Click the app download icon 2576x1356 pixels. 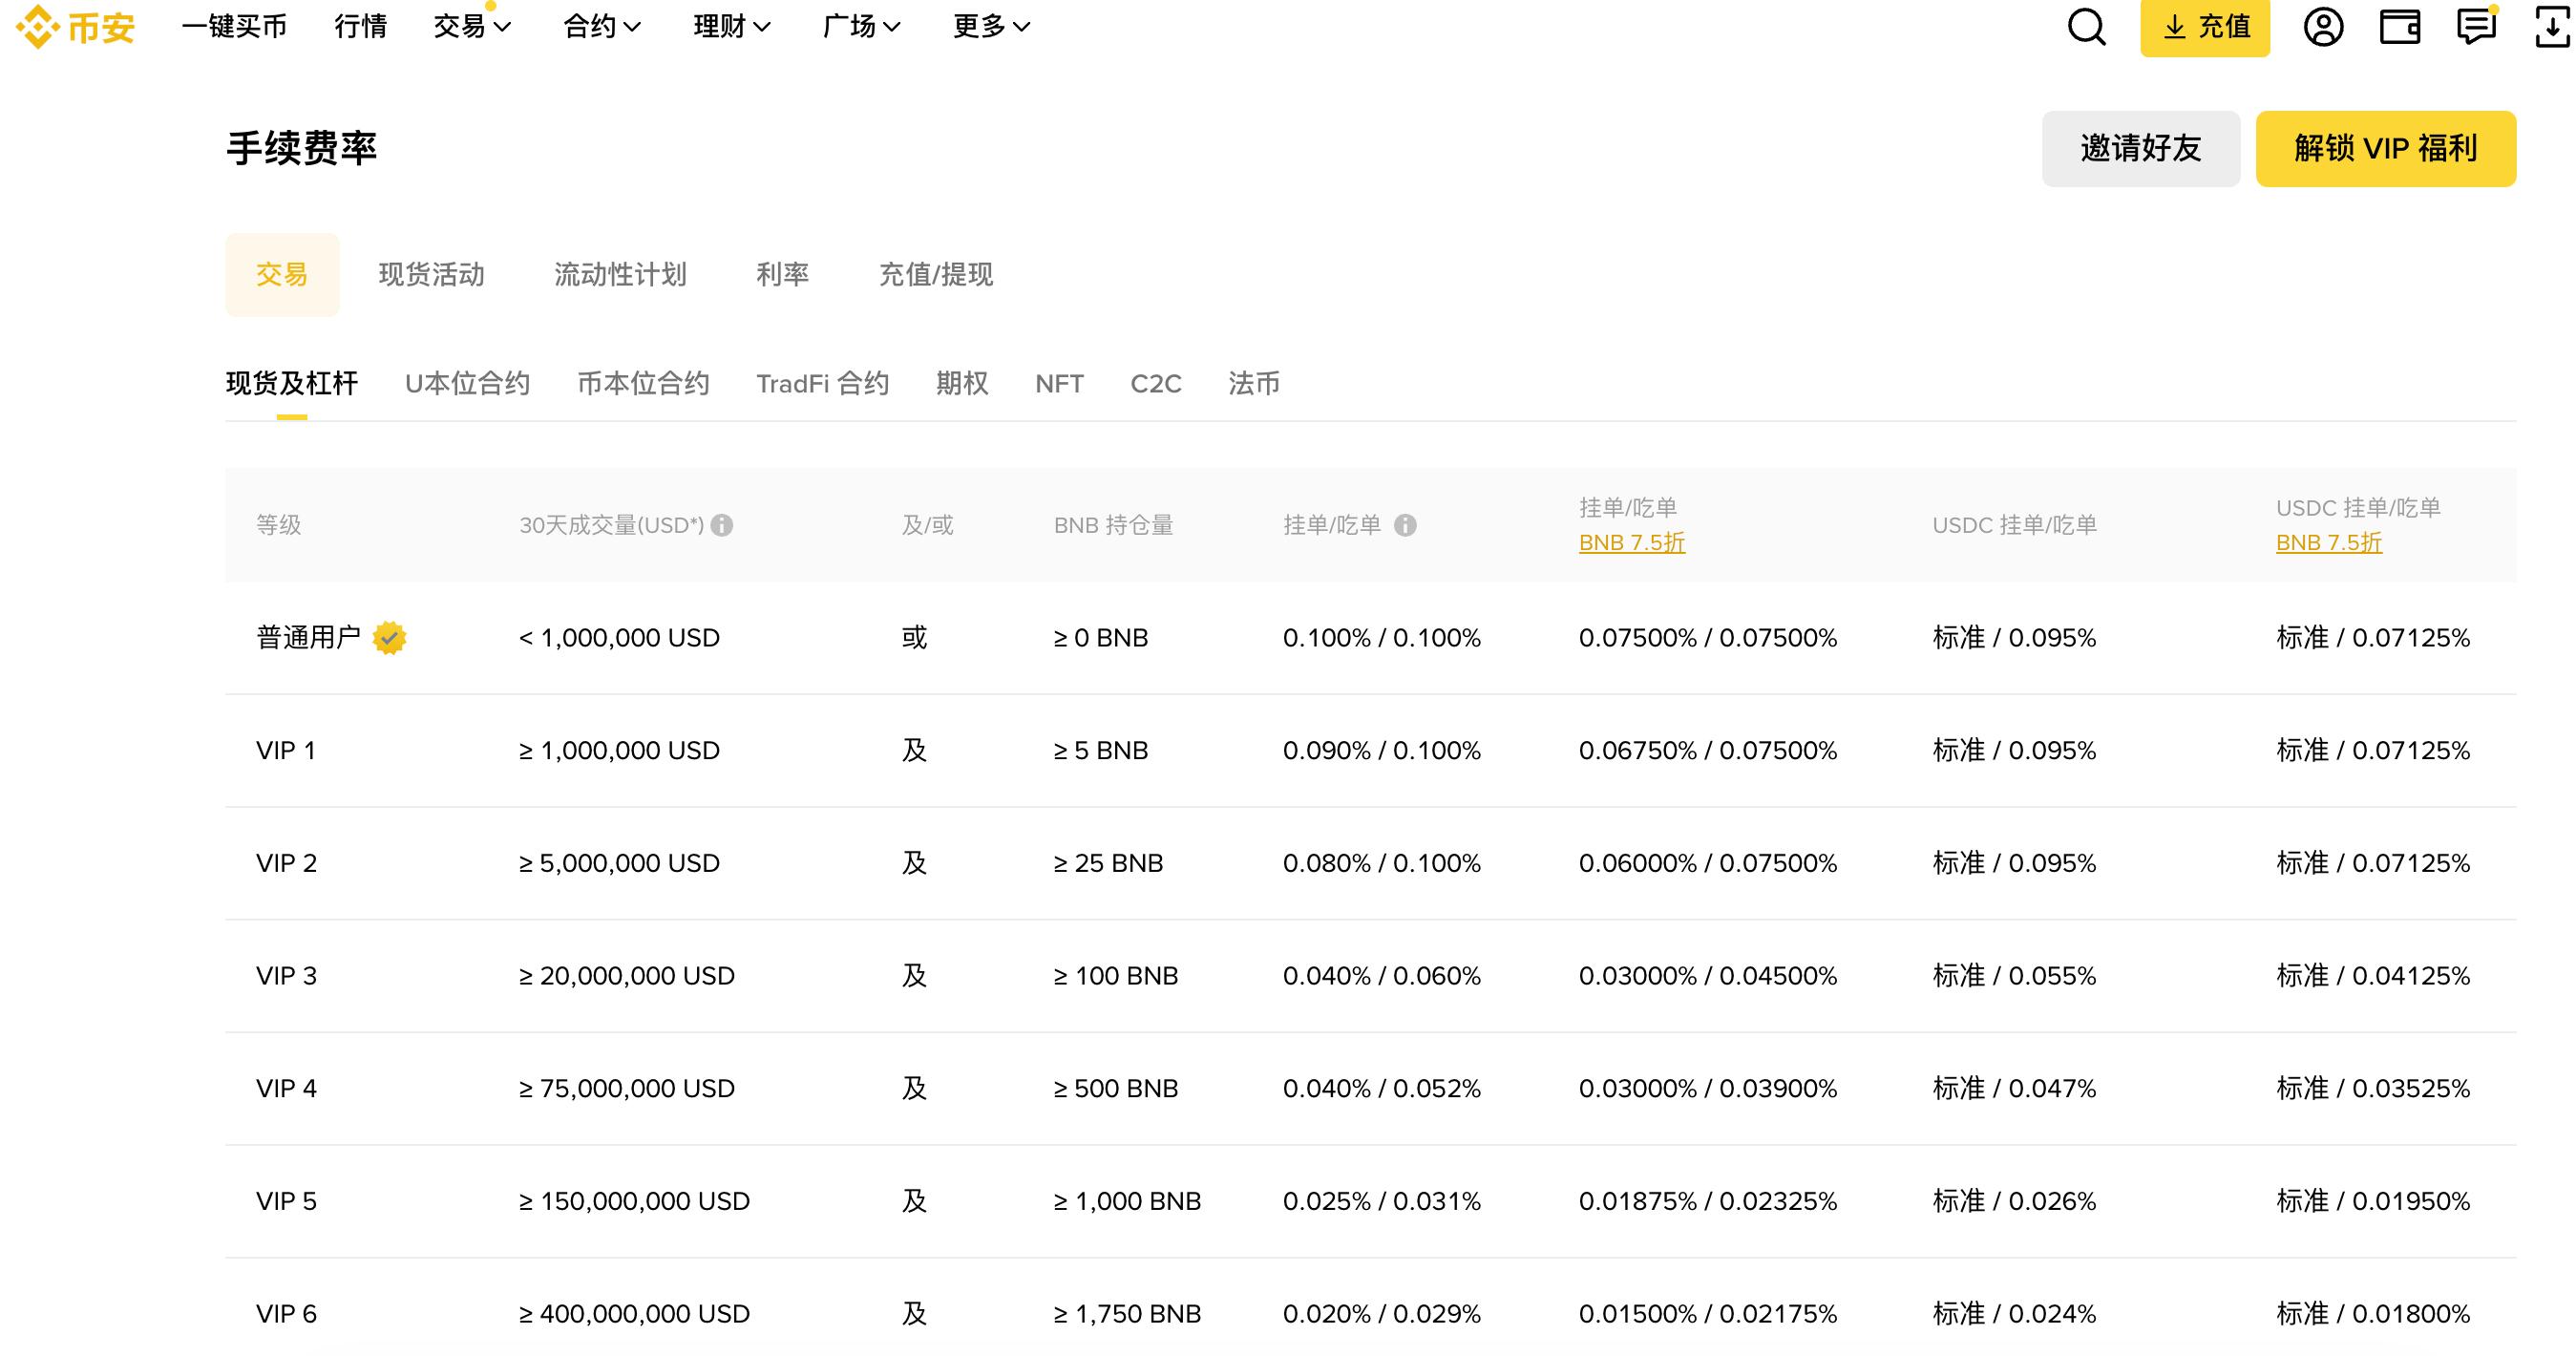coord(2551,27)
